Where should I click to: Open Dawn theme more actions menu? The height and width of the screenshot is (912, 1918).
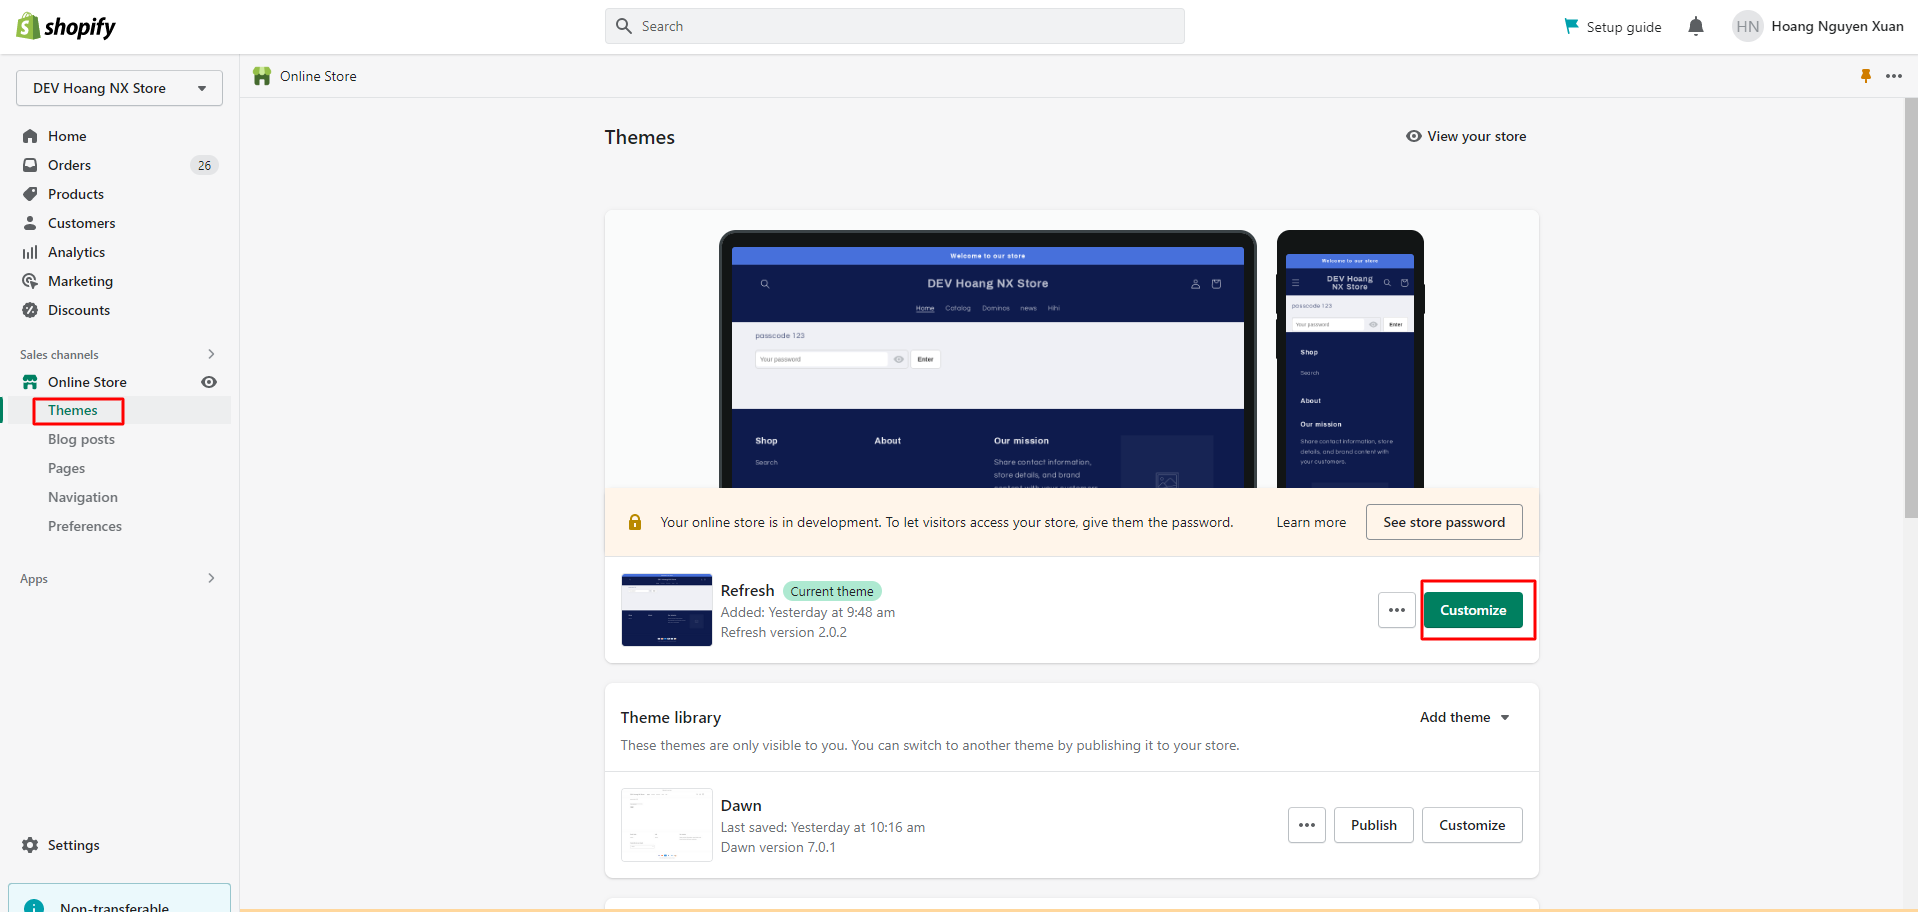tap(1307, 825)
